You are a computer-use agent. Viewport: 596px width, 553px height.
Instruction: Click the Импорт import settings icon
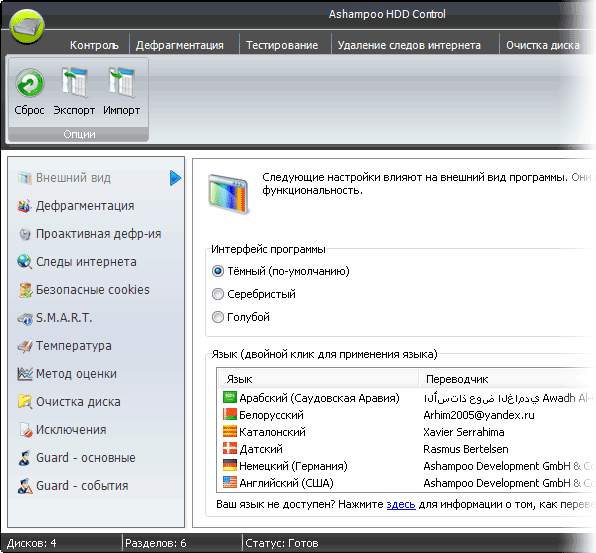(x=122, y=82)
